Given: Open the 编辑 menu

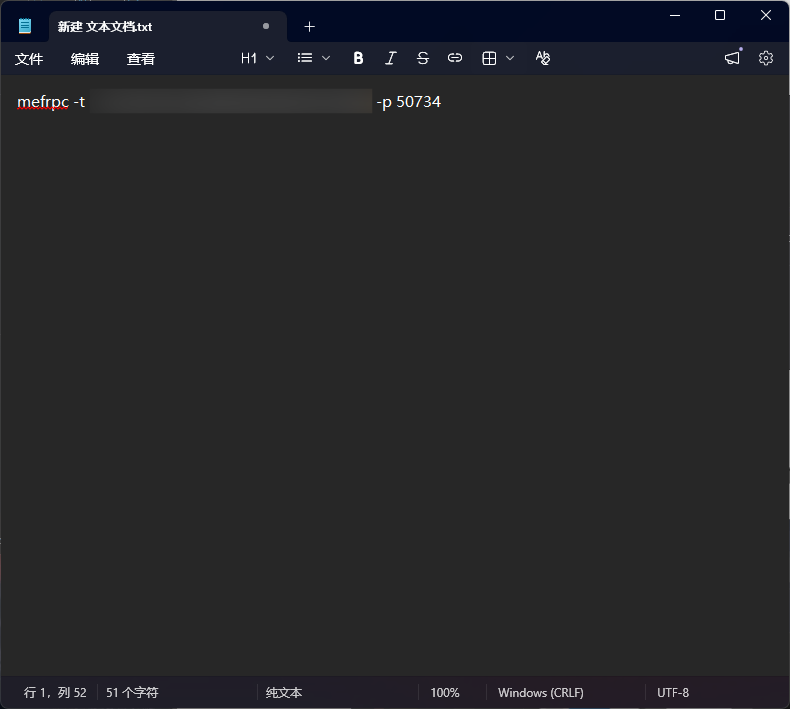Looking at the screenshot, I should tap(85, 59).
